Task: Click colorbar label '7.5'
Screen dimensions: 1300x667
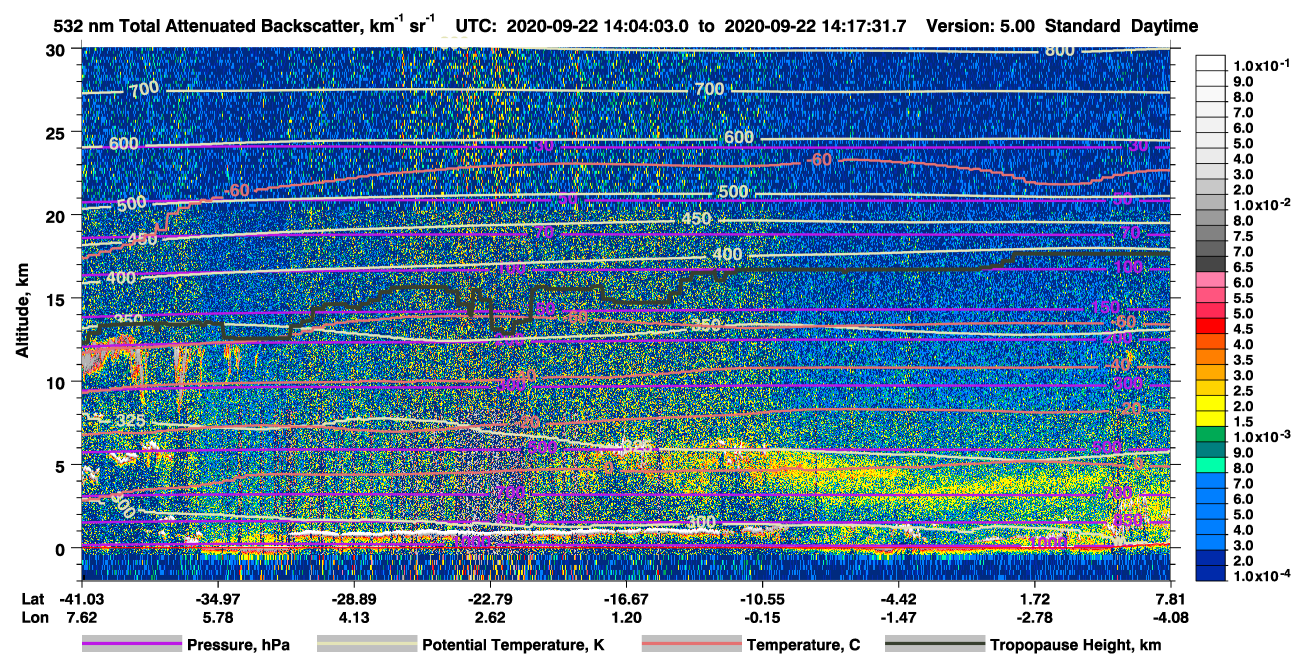Action: click(1241, 237)
